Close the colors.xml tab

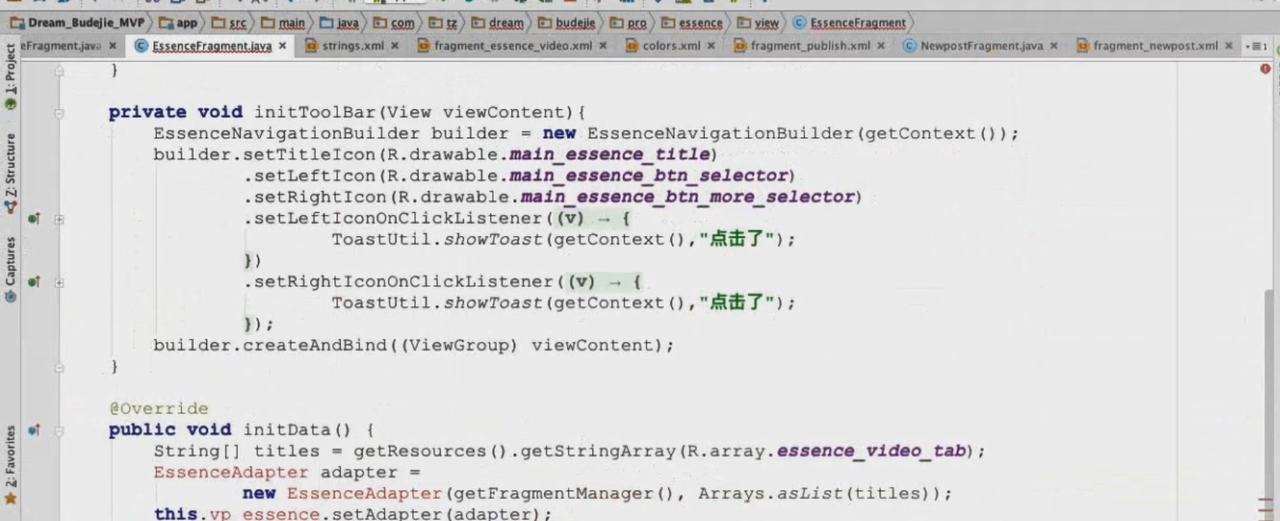pyautogui.click(x=711, y=46)
